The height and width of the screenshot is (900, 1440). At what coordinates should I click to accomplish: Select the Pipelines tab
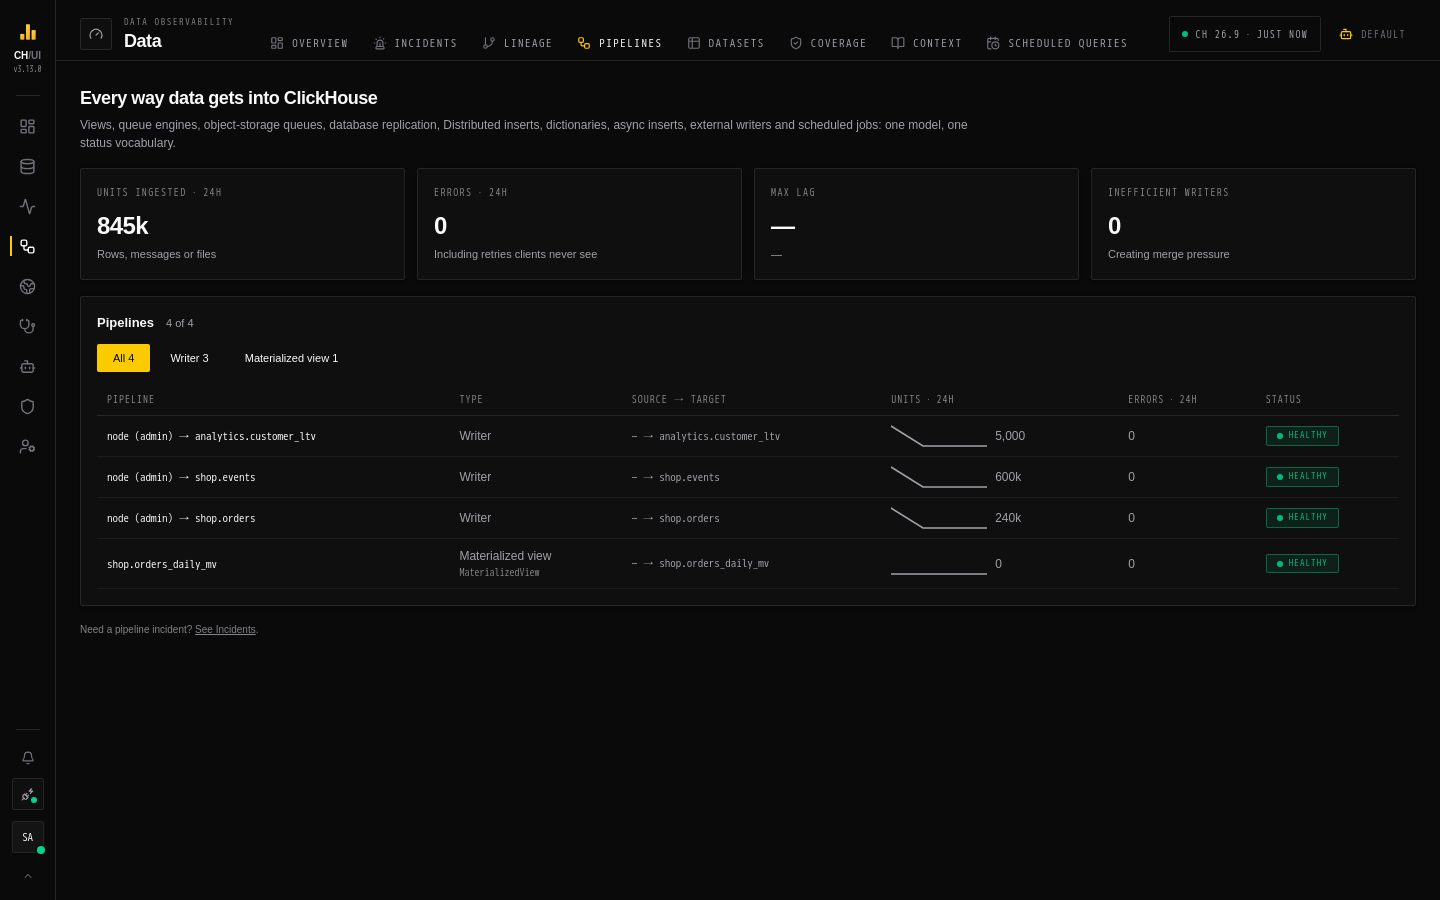[620, 43]
